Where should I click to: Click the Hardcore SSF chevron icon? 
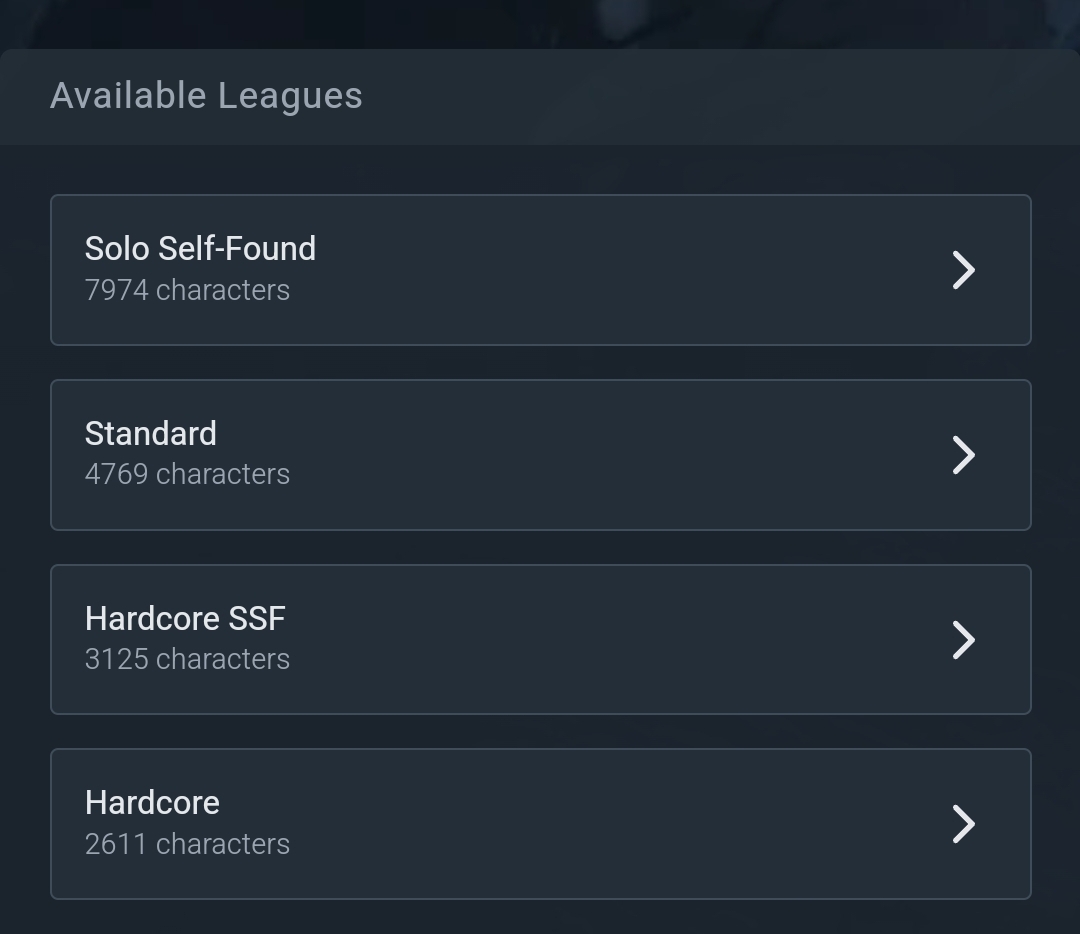click(964, 640)
